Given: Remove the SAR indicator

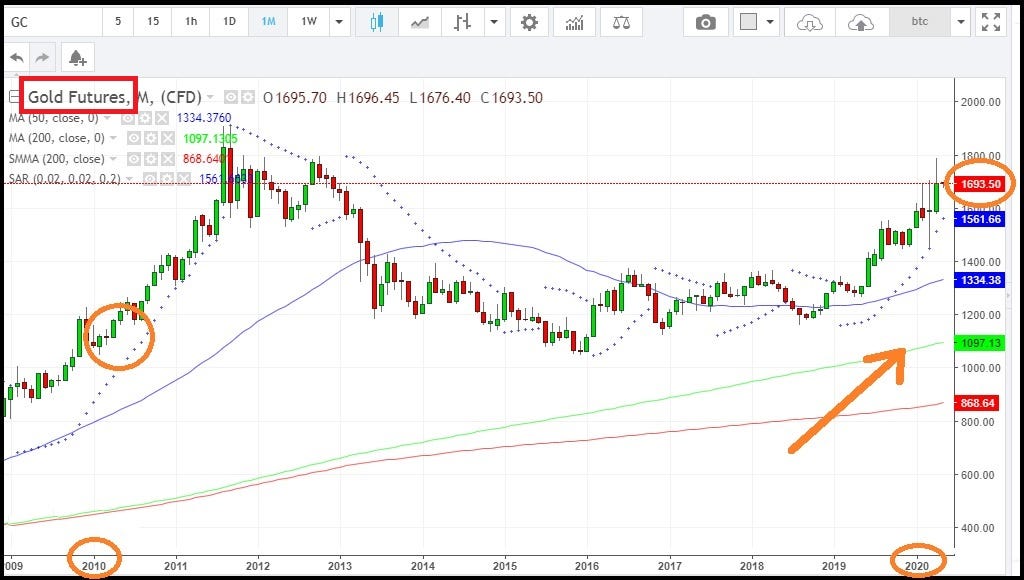Looking at the screenshot, I should coord(184,178).
